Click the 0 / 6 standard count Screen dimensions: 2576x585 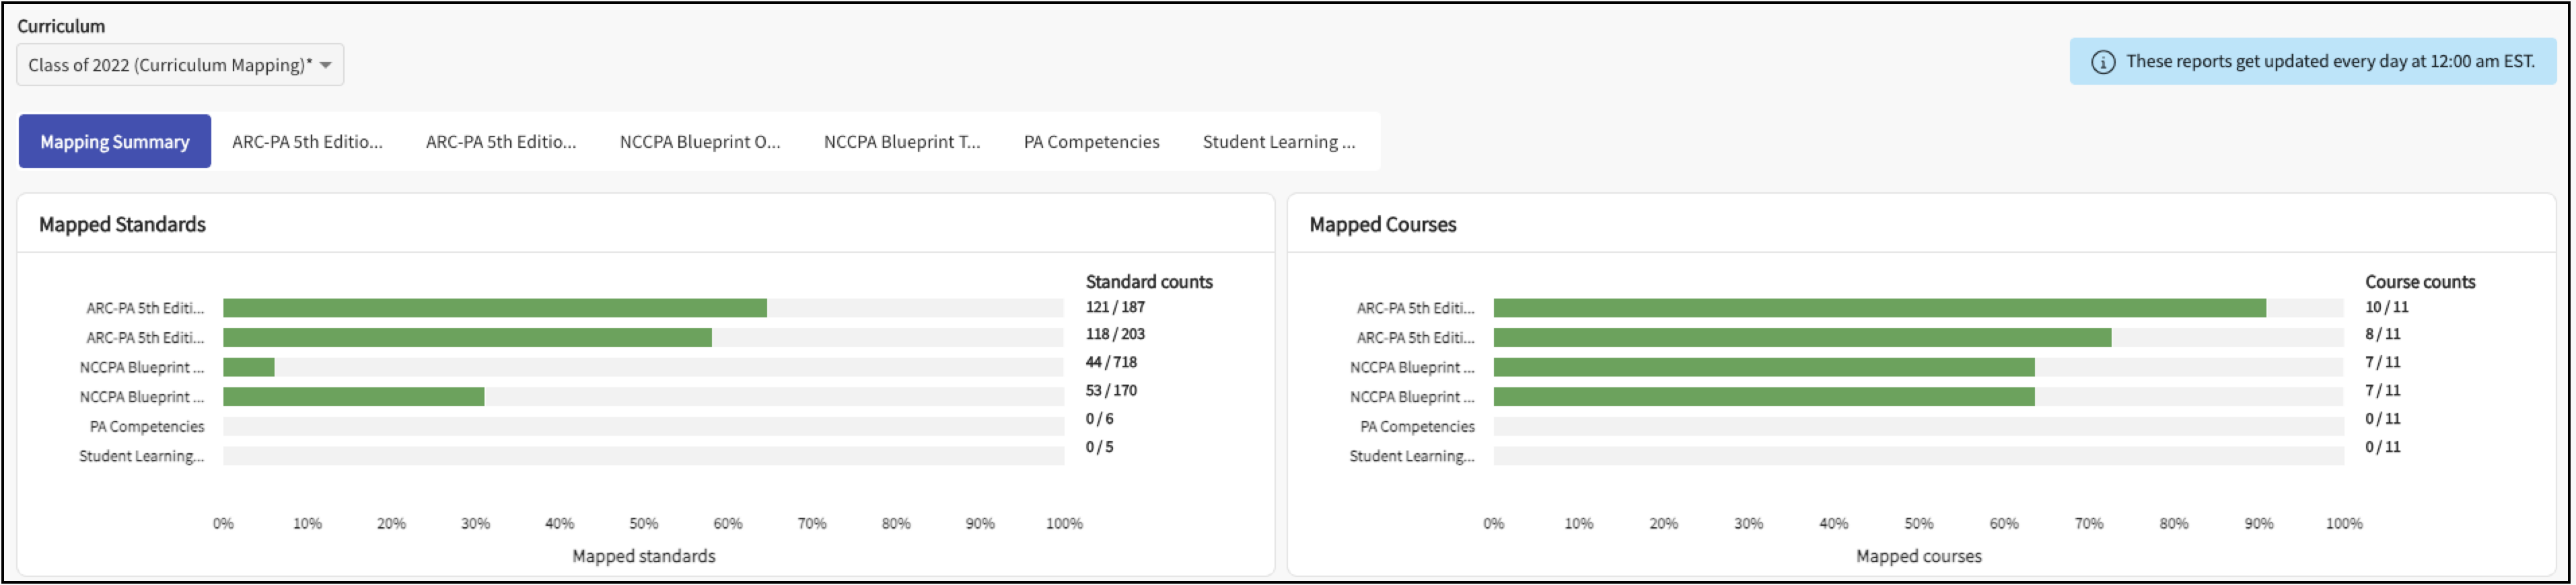coord(1099,419)
